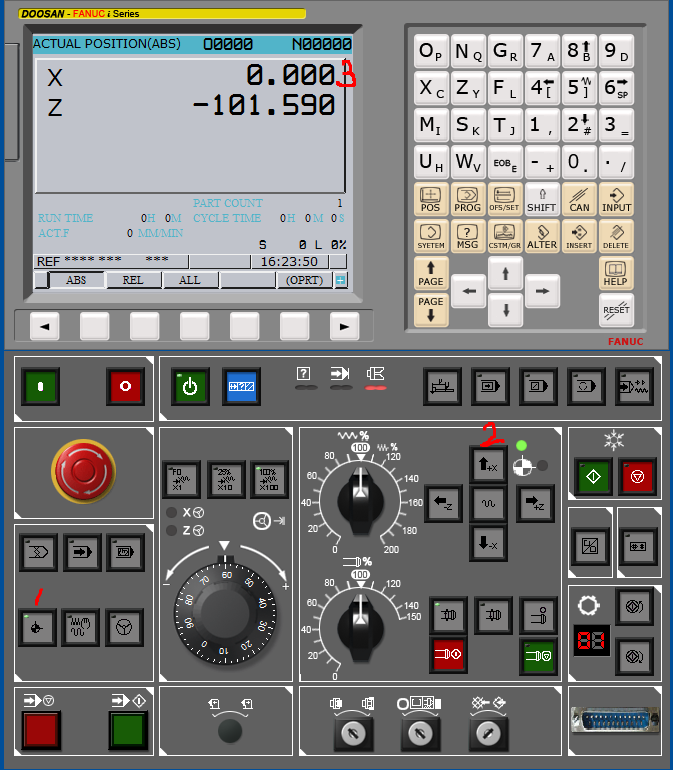Click the blue panel button
The image size is (673, 770).
click(241, 386)
